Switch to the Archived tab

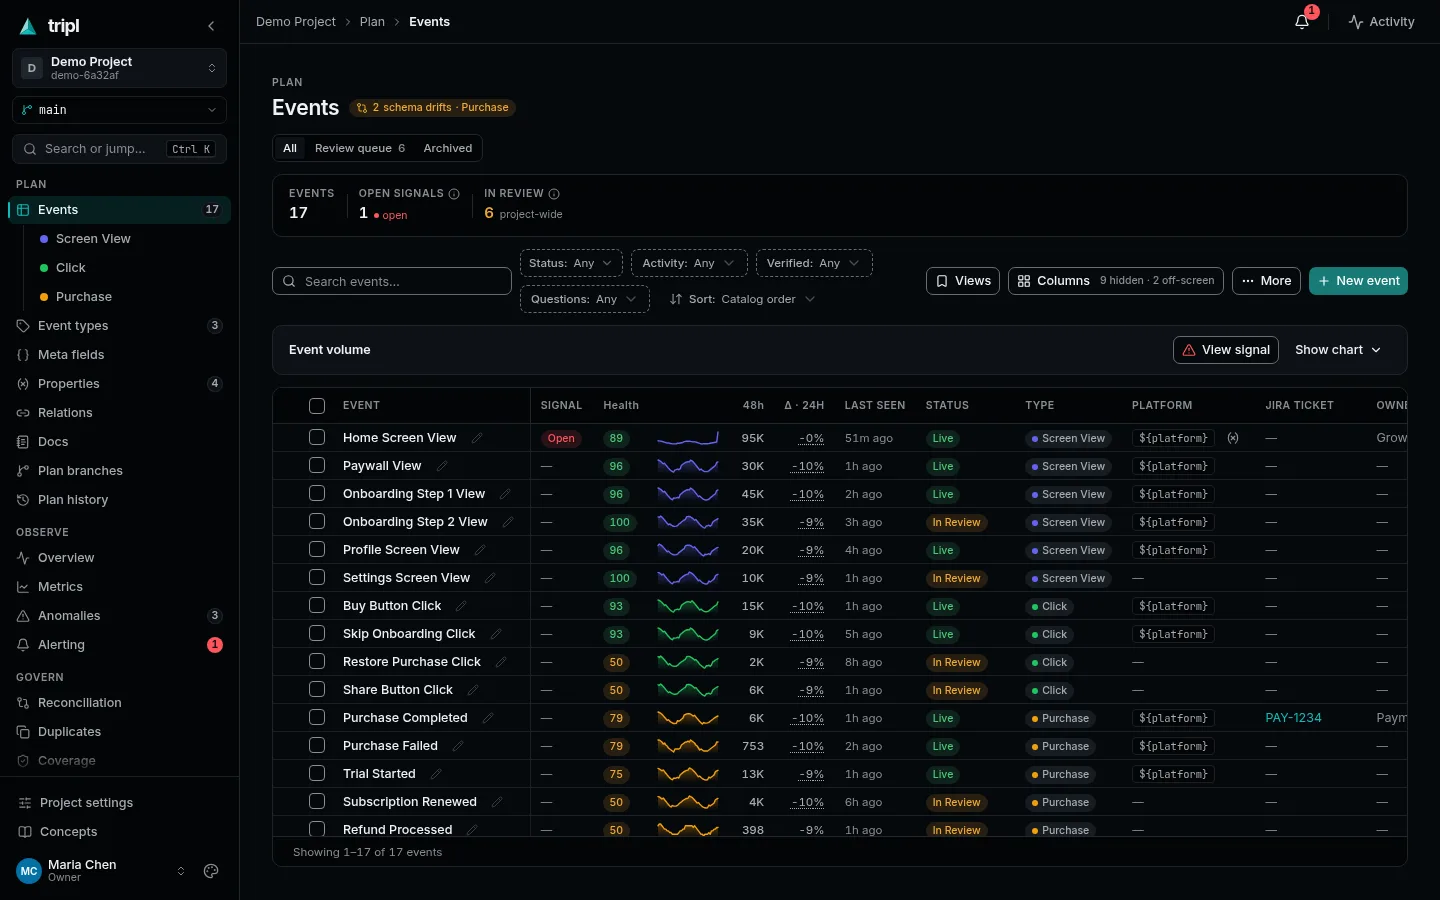(448, 148)
